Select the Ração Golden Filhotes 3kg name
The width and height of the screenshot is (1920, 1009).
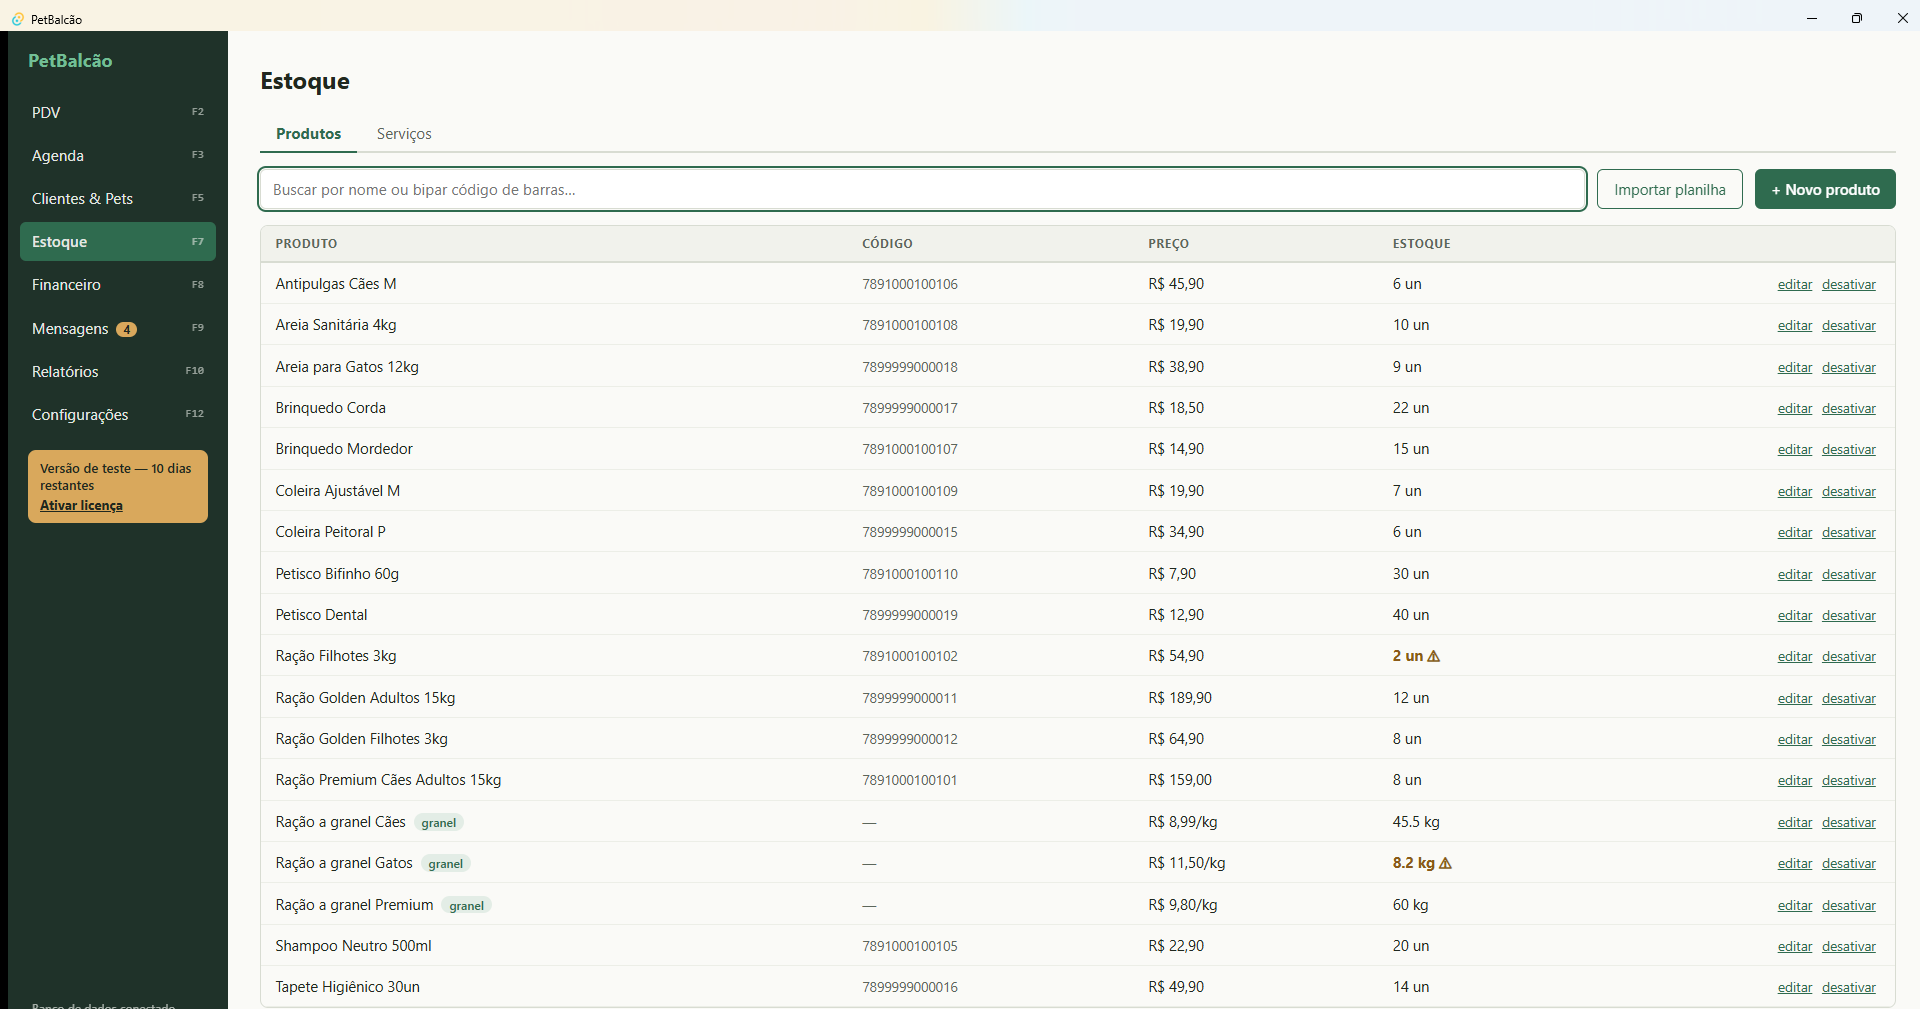[362, 739]
